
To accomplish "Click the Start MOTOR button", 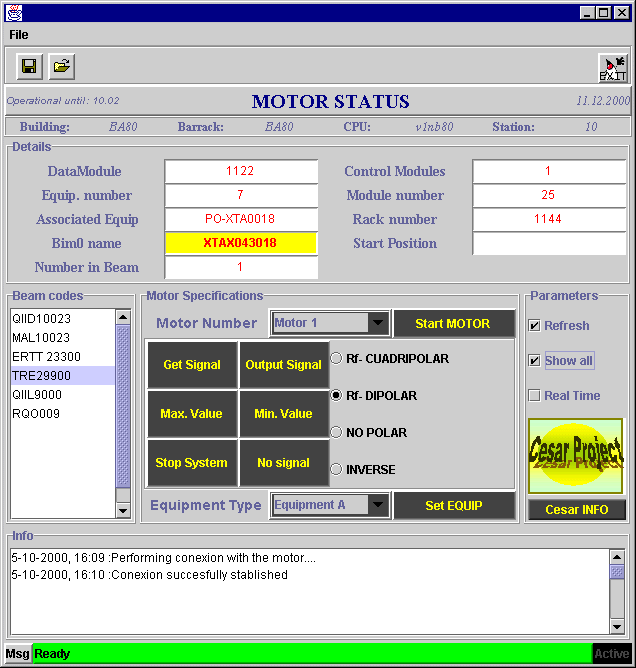I will 453,324.
